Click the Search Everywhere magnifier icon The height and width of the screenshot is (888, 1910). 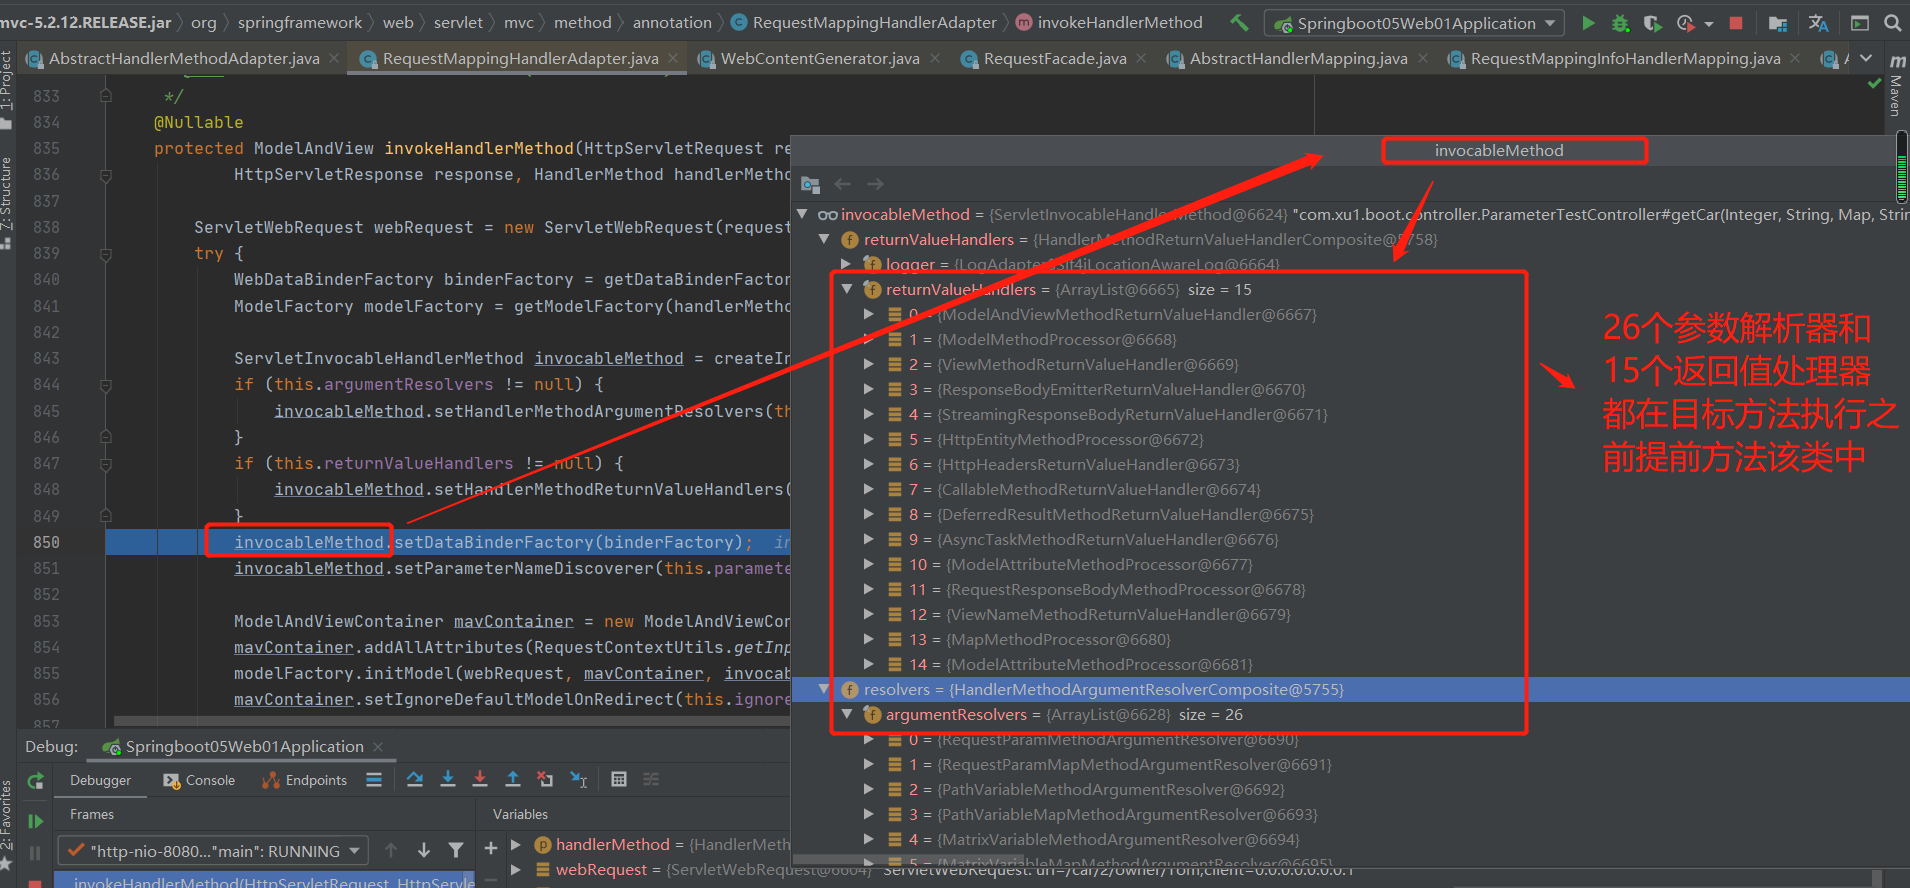click(x=1892, y=22)
